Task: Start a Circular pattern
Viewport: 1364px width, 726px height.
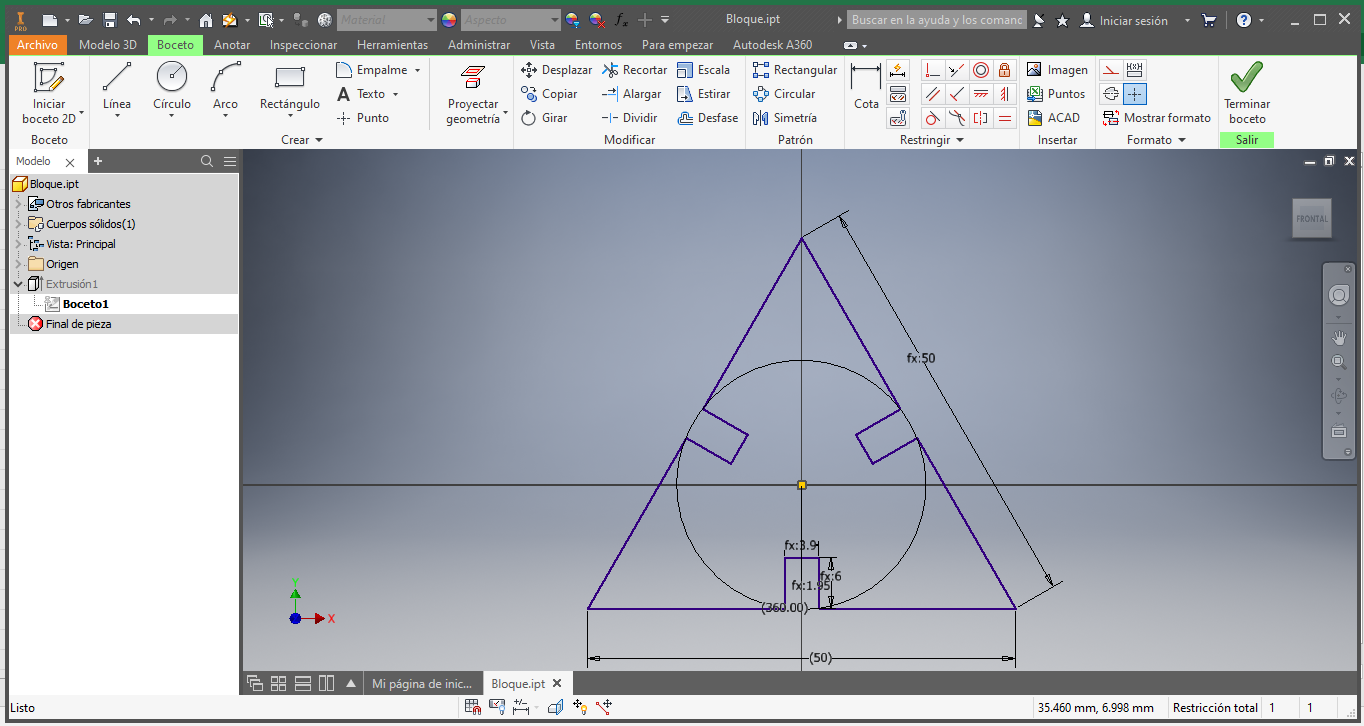Action: point(784,94)
